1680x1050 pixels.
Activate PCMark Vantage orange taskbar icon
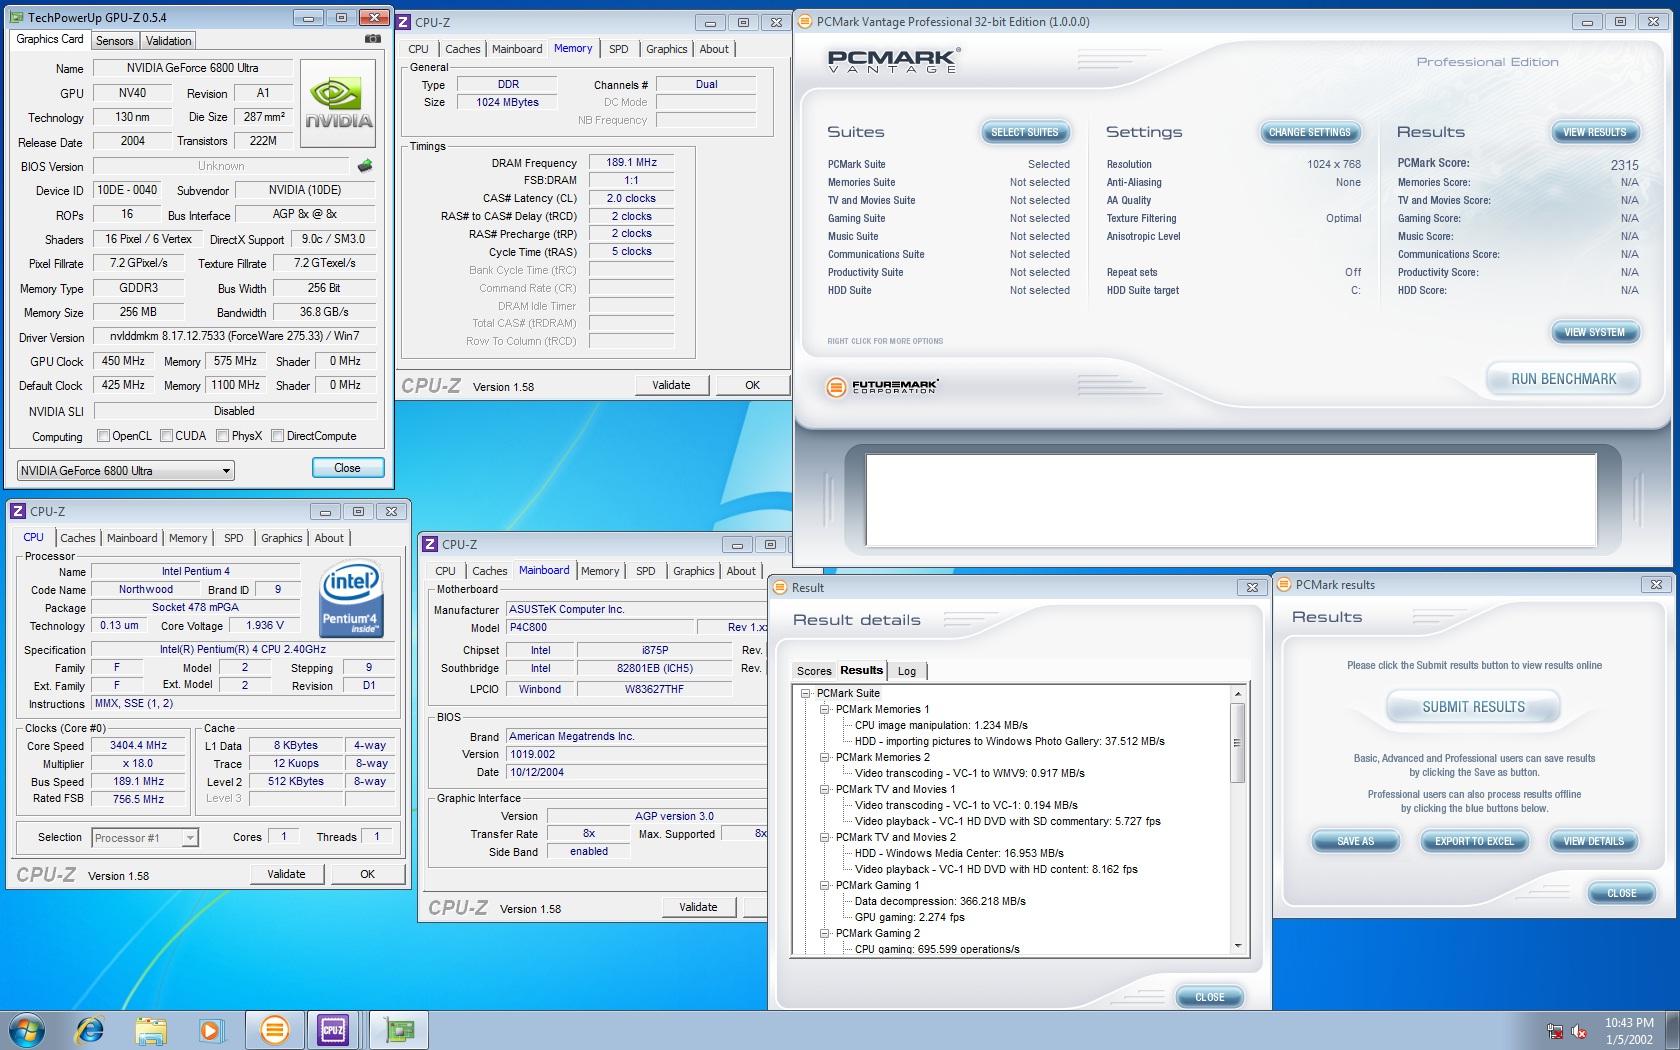pos(274,1029)
